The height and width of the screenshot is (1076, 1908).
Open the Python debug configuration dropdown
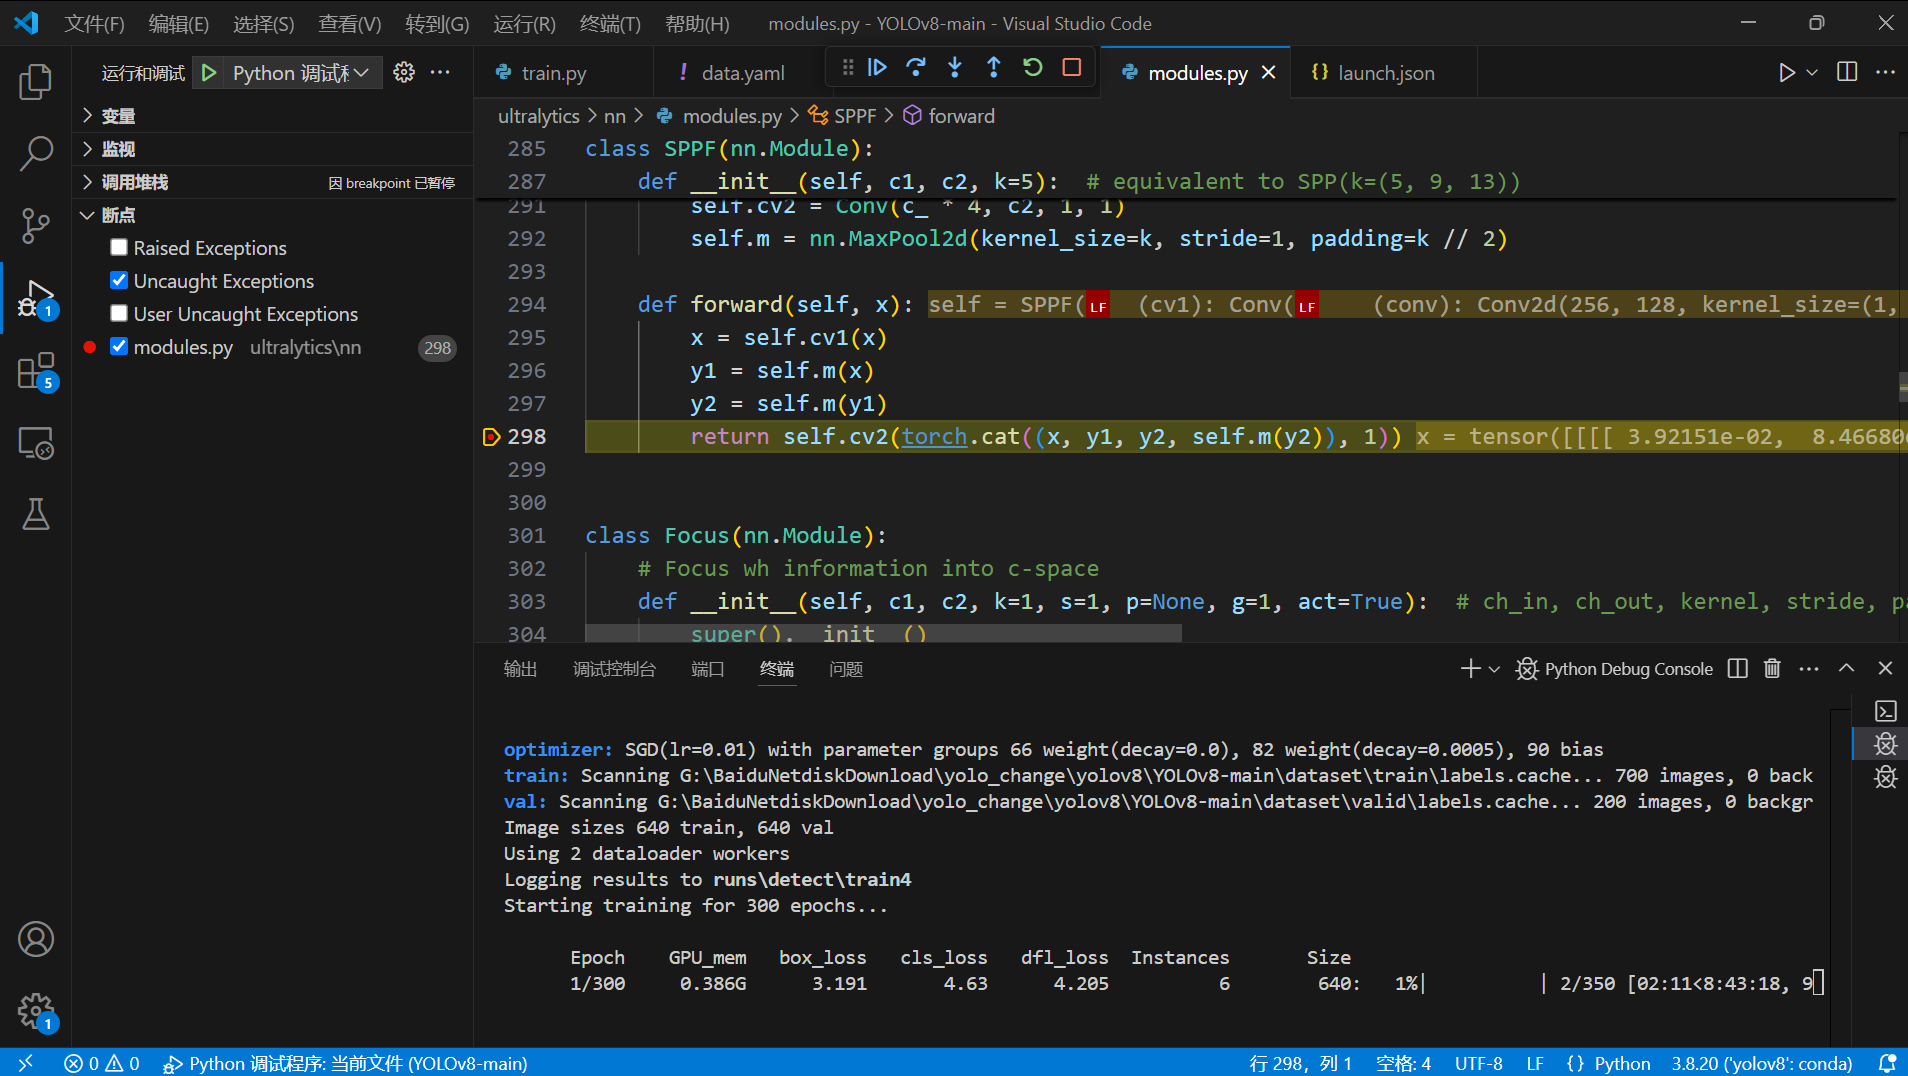coord(301,73)
